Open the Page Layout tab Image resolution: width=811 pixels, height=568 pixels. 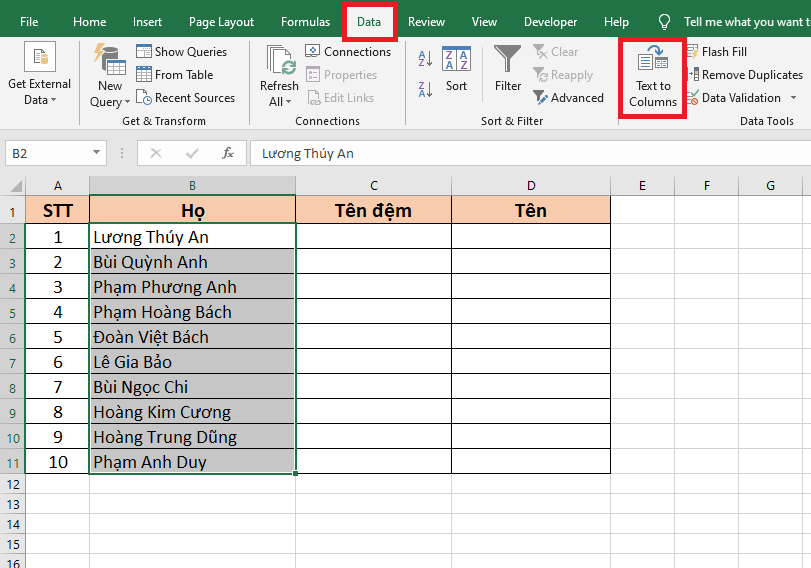click(221, 22)
